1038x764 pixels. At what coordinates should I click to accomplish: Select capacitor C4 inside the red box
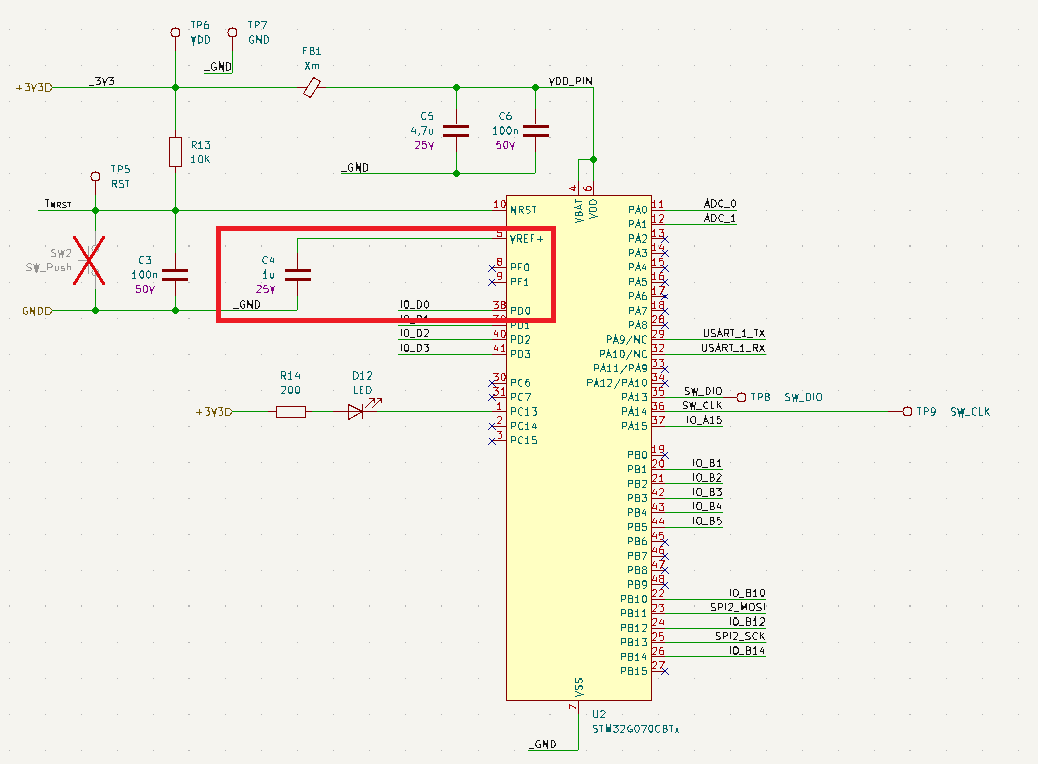coord(297,273)
